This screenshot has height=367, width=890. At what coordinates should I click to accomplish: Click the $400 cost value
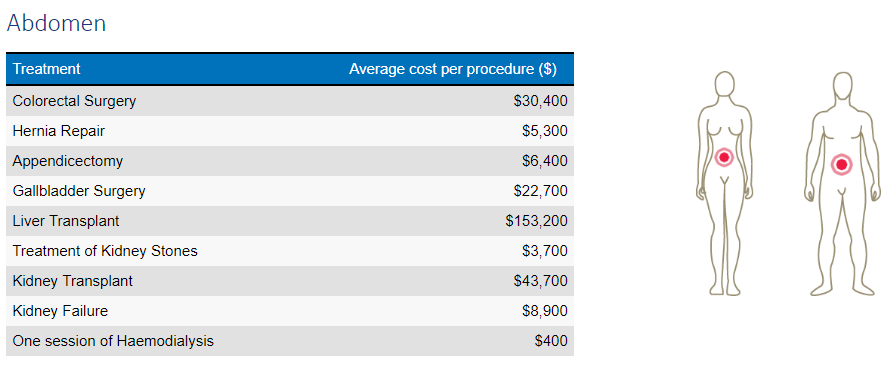pyautogui.click(x=551, y=341)
